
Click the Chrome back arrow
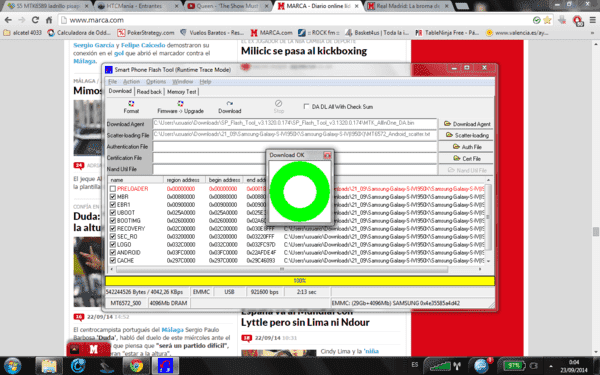pyautogui.click(x=8, y=20)
